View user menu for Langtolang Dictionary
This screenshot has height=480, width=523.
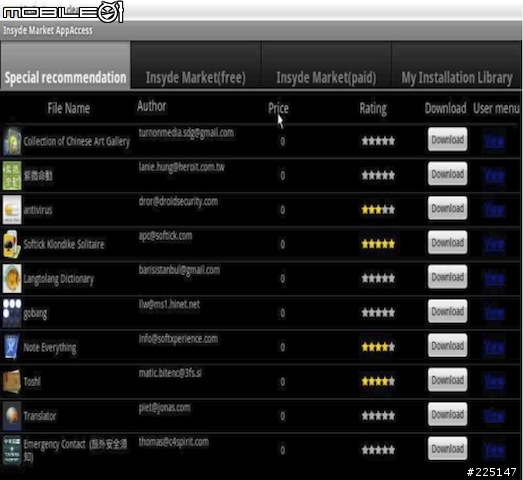click(494, 279)
